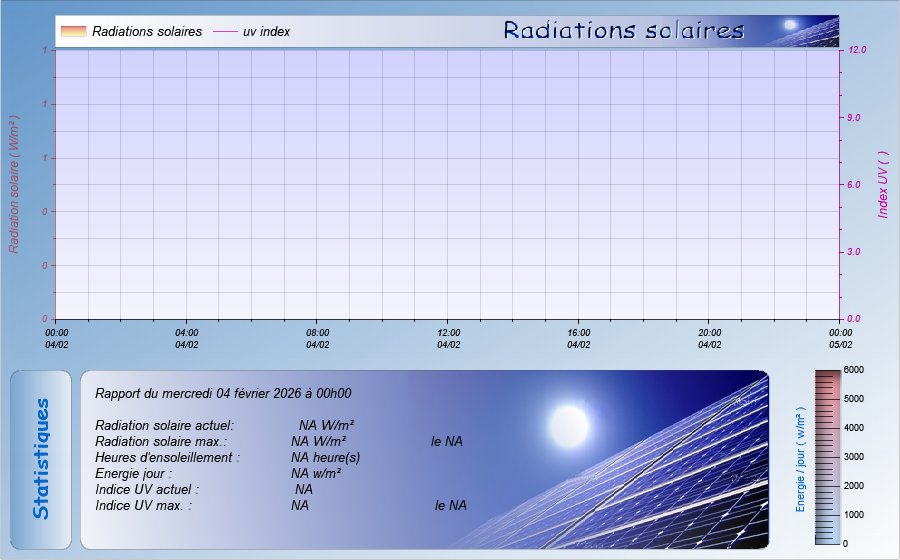Click the "Indice UV max." statistics label

tap(143, 505)
